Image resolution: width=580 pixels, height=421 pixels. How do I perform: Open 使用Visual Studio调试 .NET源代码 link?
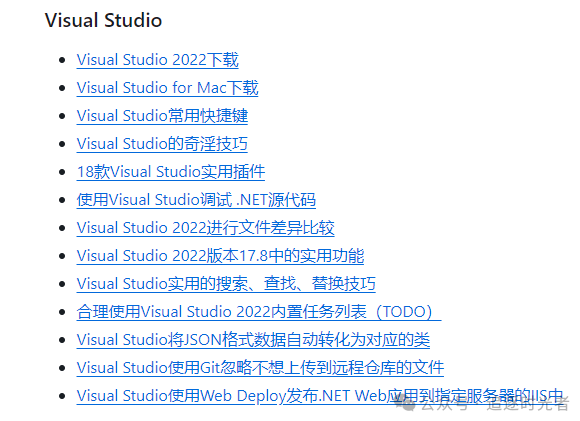196,200
